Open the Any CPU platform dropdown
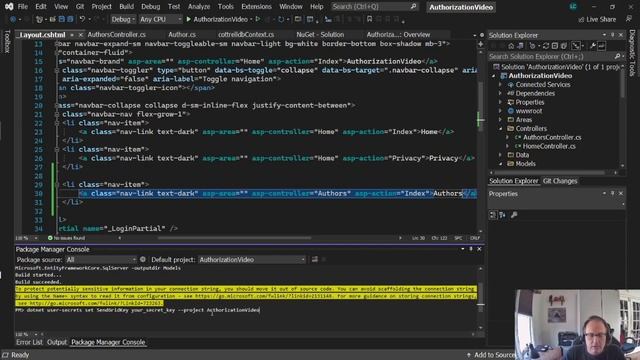This screenshot has height=360, width=640. click(x=160, y=19)
